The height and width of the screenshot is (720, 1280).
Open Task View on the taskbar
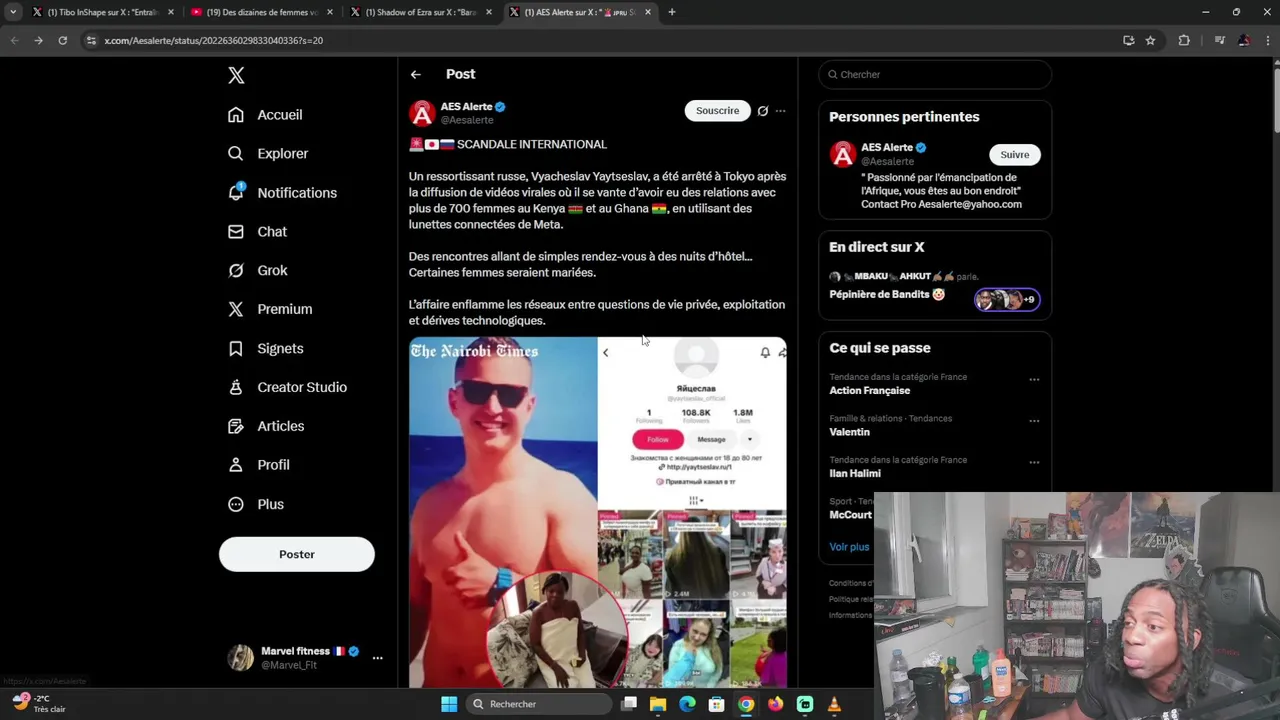click(x=629, y=704)
